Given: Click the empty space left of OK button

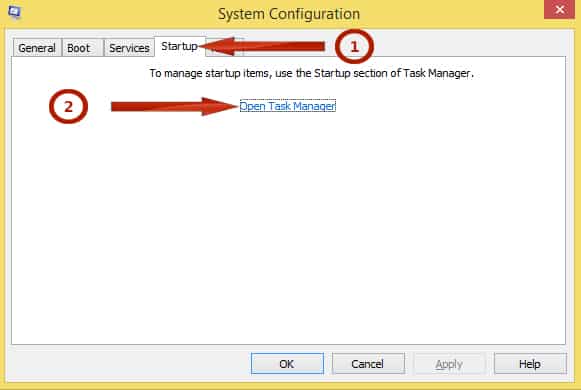Looking at the screenshot, I should click(130, 364).
